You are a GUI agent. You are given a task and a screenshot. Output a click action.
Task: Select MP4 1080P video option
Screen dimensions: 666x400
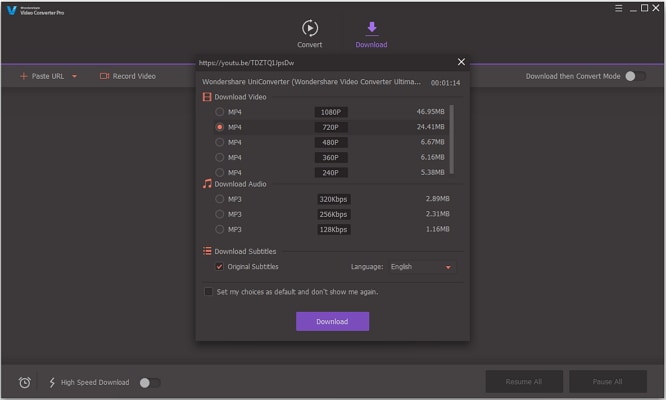pyautogui.click(x=220, y=112)
